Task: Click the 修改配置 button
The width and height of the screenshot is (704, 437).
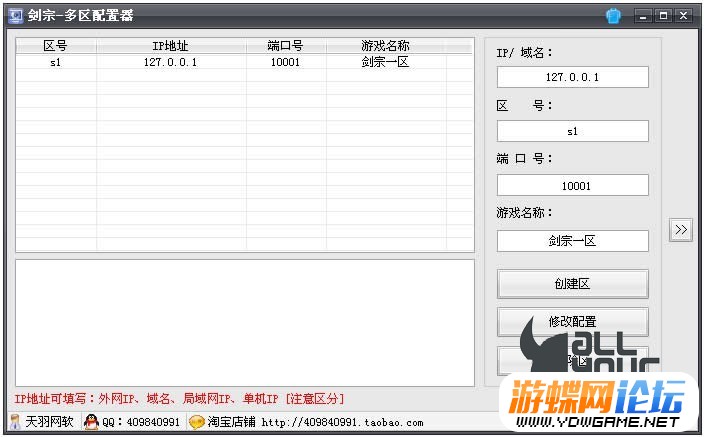Action: click(x=572, y=322)
